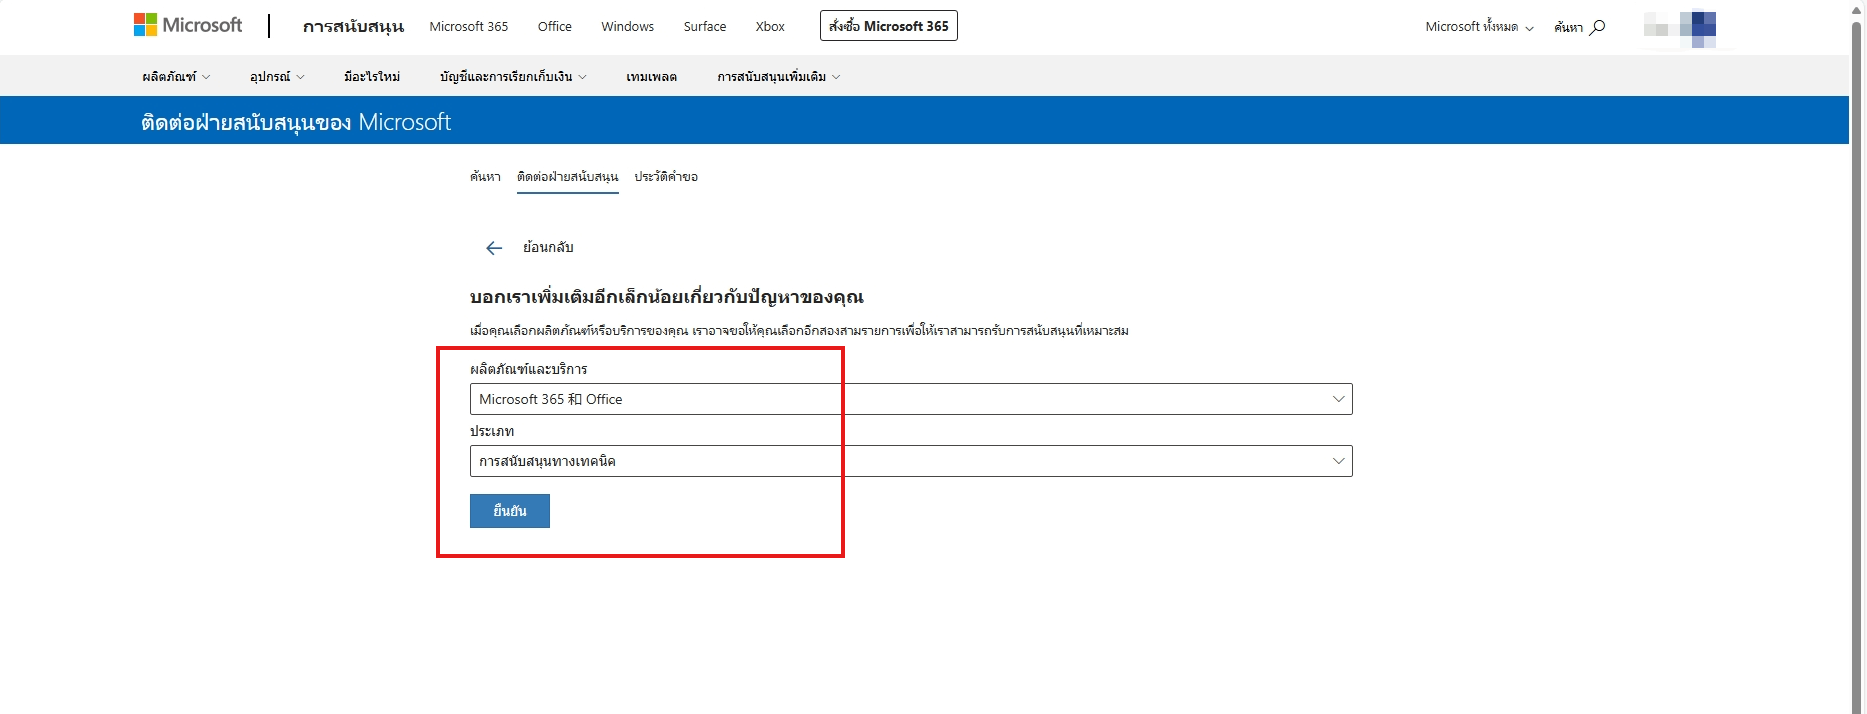Click the สั่งซื้อ Microsoft 365 button

[889, 26]
